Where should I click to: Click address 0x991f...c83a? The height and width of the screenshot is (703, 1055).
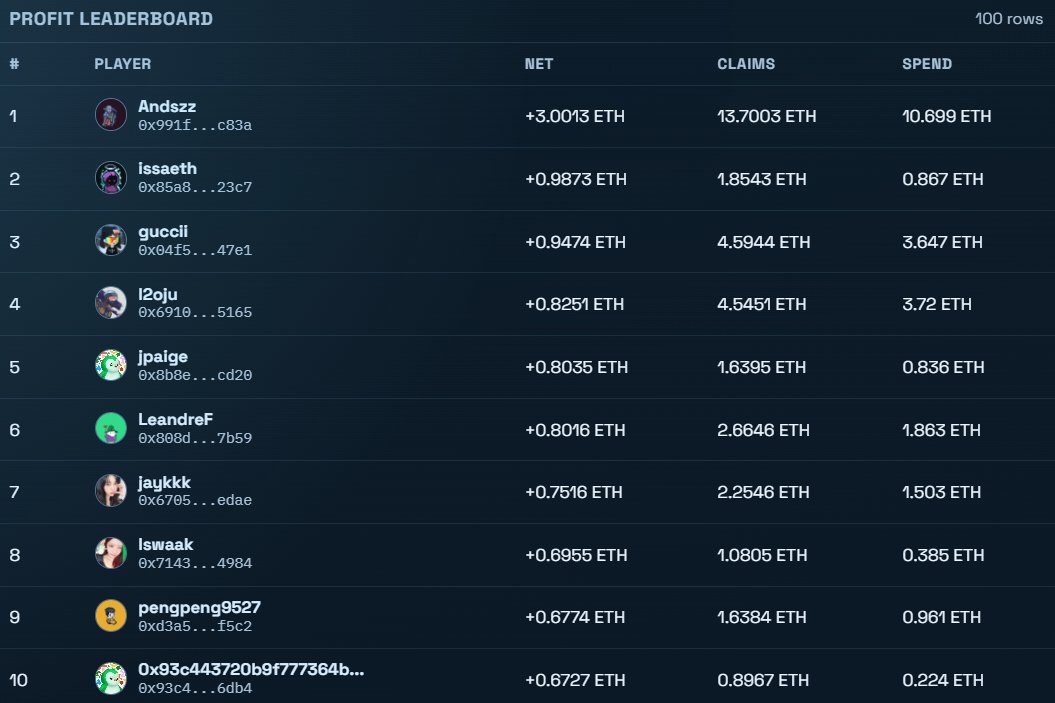[x=195, y=125]
